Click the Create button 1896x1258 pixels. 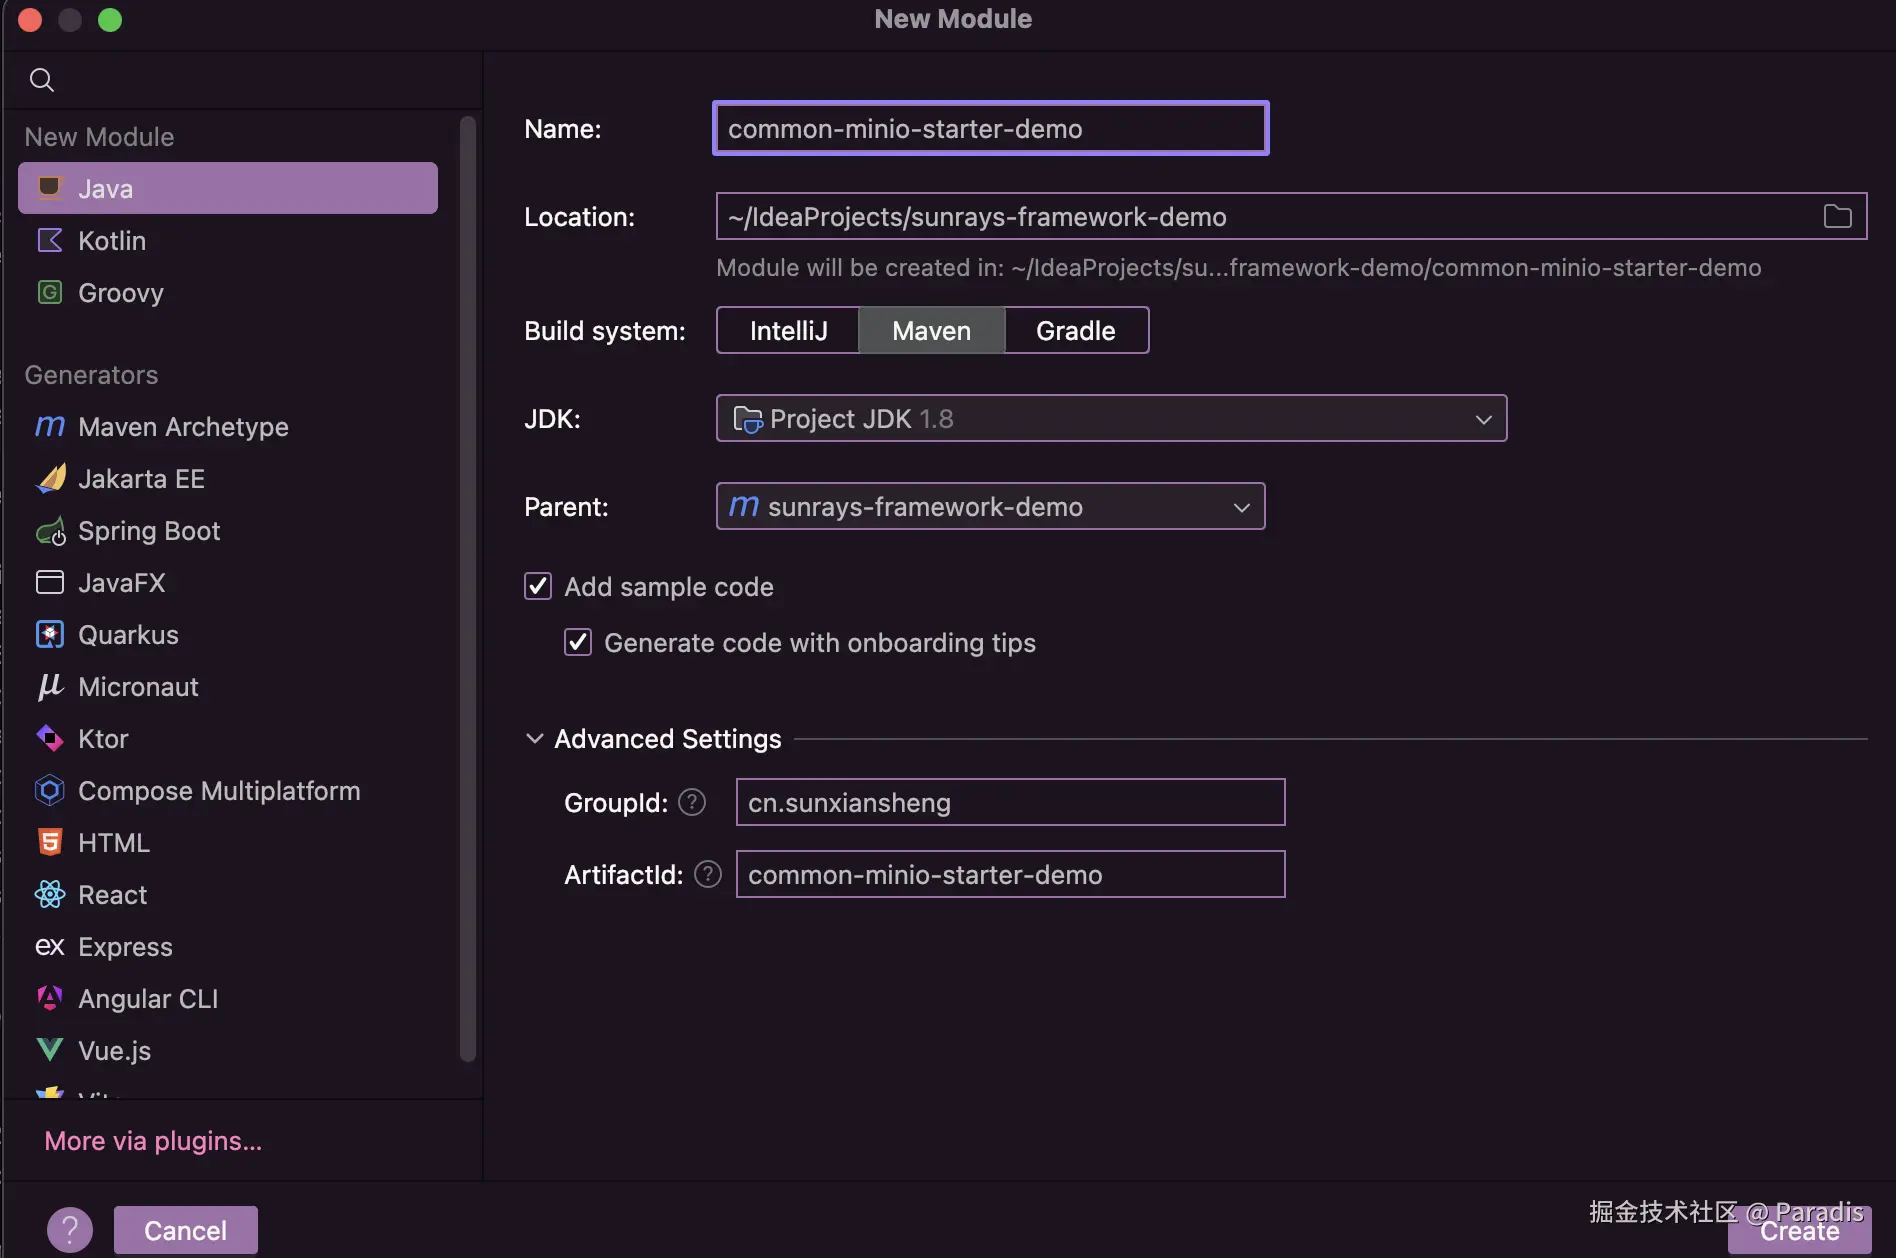[x=1799, y=1231]
